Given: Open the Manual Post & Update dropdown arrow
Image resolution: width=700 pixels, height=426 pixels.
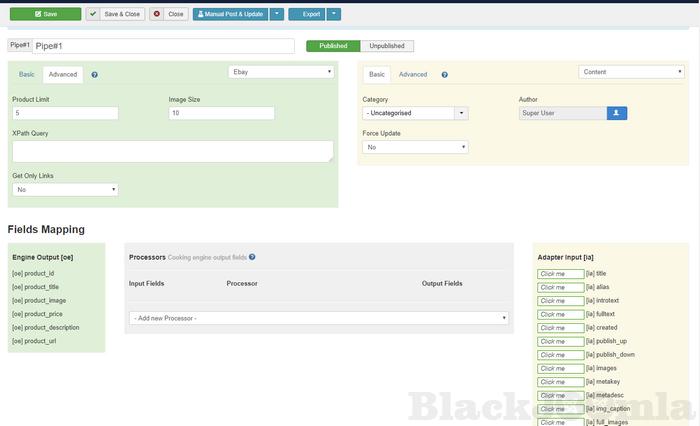Looking at the screenshot, I should (277, 14).
